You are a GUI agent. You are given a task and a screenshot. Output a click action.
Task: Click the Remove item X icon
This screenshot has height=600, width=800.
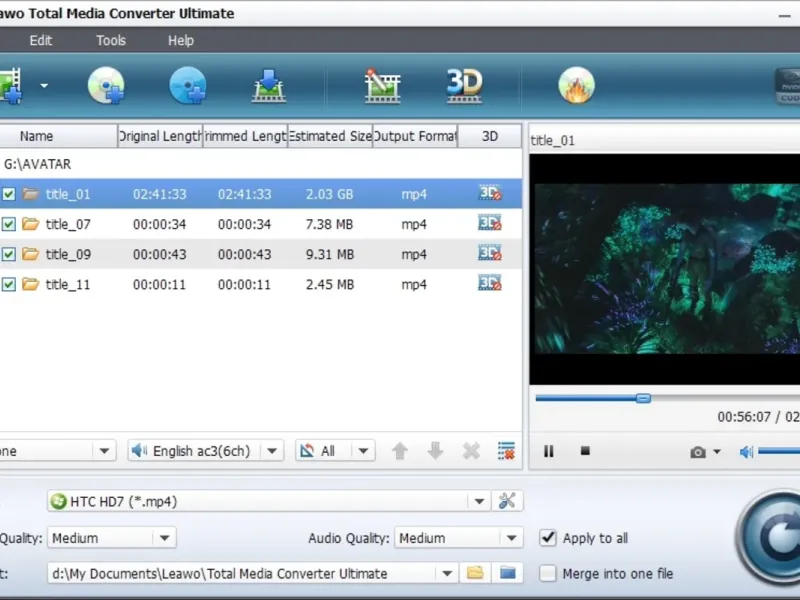coord(471,451)
